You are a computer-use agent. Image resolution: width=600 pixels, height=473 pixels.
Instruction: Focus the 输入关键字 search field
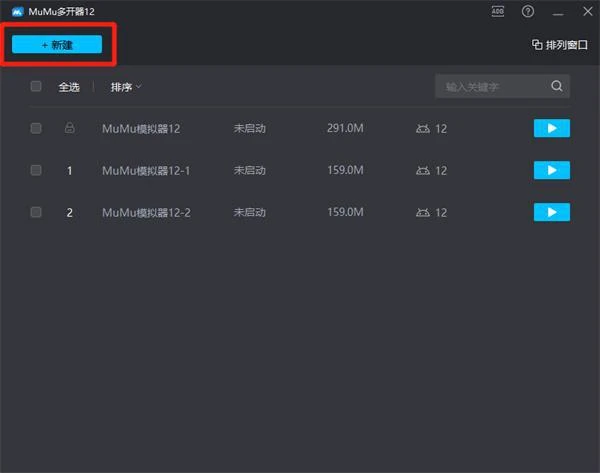pyautogui.click(x=502, y=86)
